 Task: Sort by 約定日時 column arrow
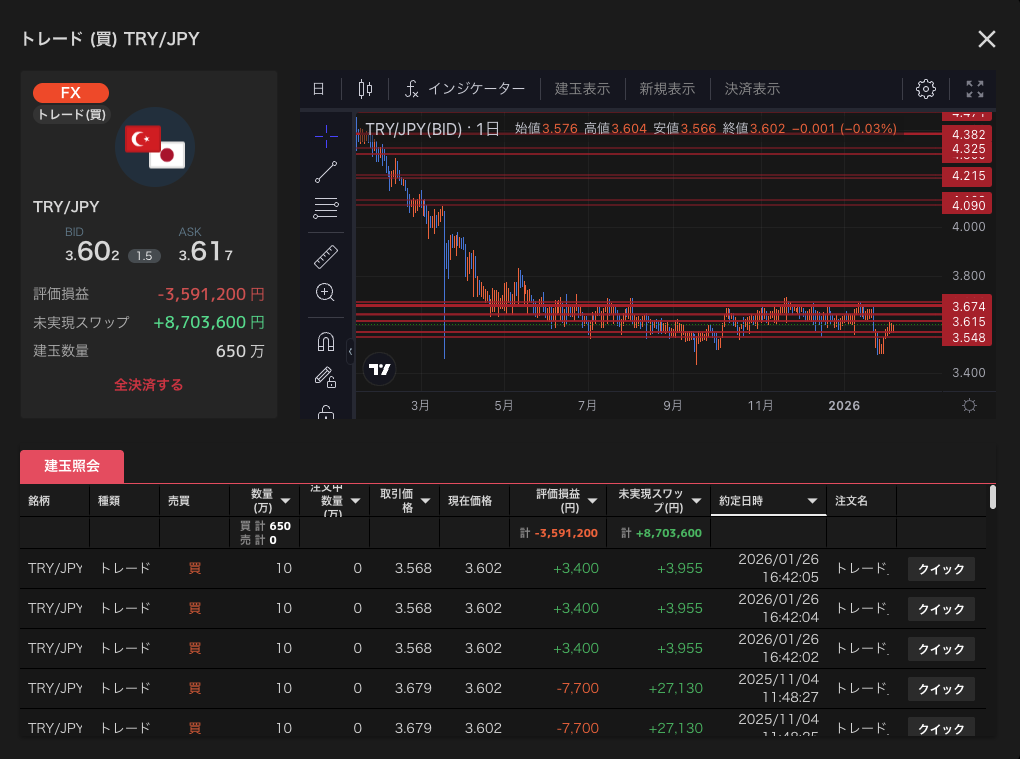coord(812,501)
